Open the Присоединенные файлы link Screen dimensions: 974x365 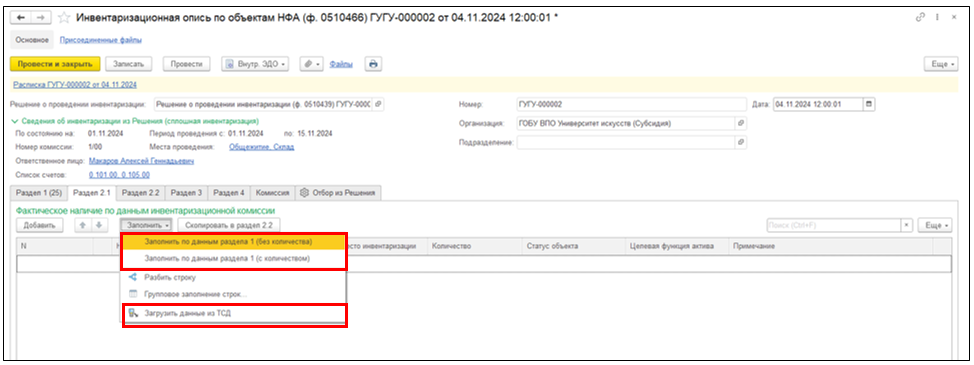pos(101,40)
